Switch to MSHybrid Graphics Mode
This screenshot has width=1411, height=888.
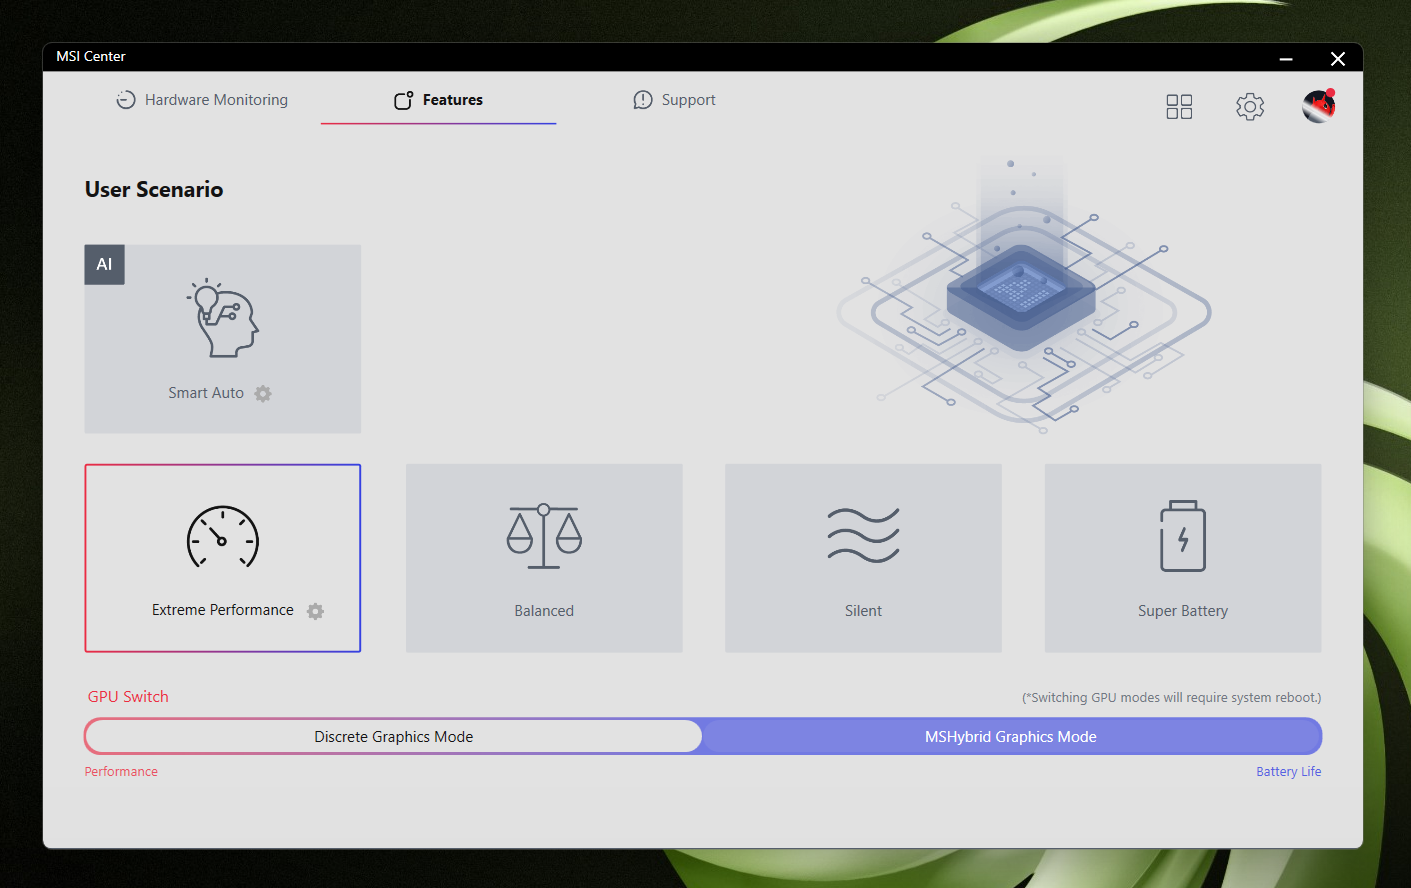click(x=1011, y=737)
